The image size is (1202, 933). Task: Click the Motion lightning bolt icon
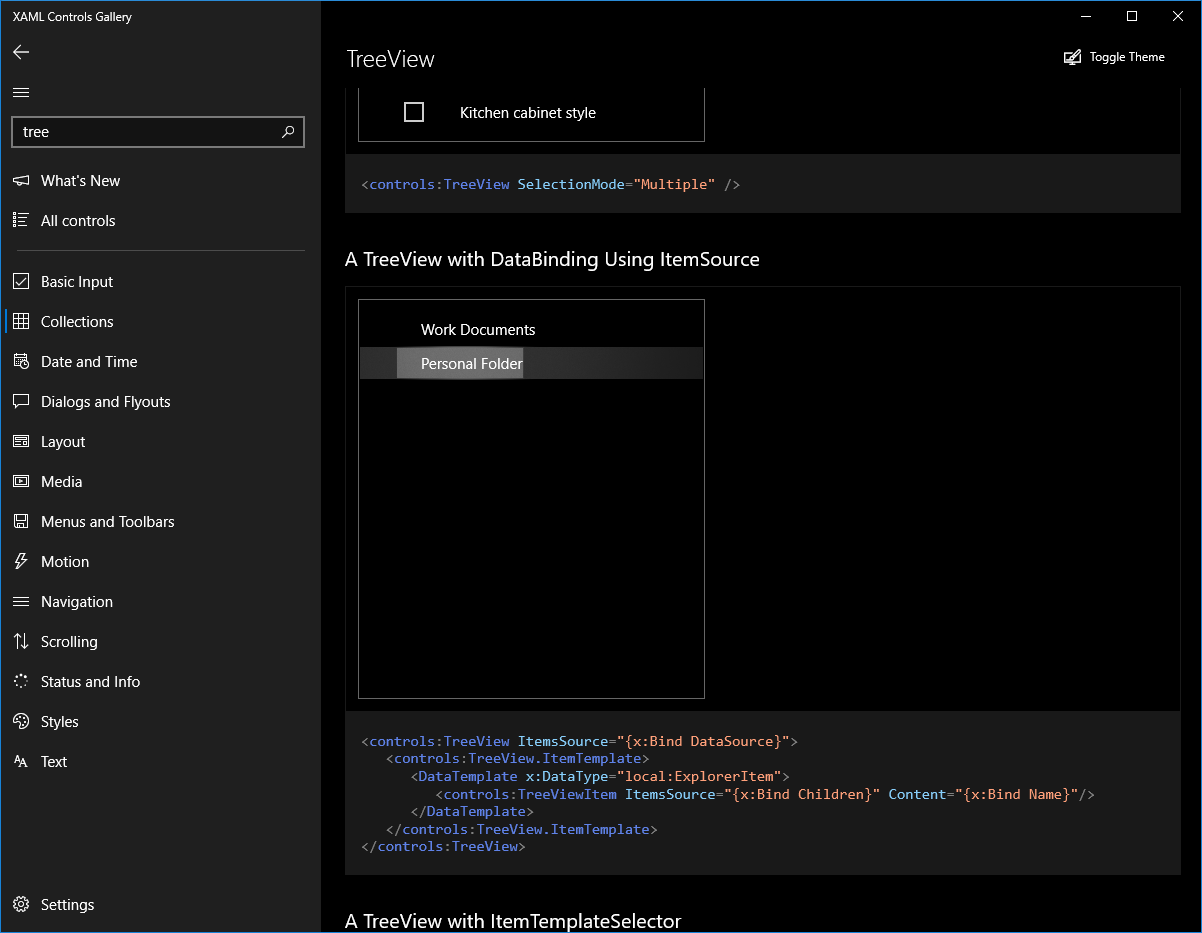click(21, 561)
